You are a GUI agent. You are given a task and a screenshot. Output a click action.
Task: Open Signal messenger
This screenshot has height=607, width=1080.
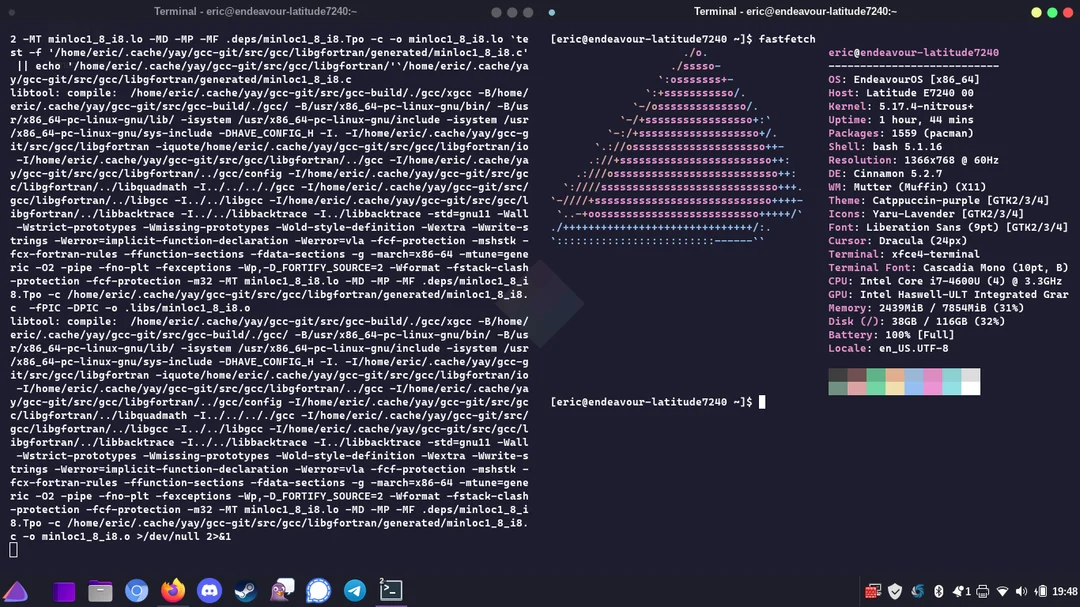click(x=317, y=591)
